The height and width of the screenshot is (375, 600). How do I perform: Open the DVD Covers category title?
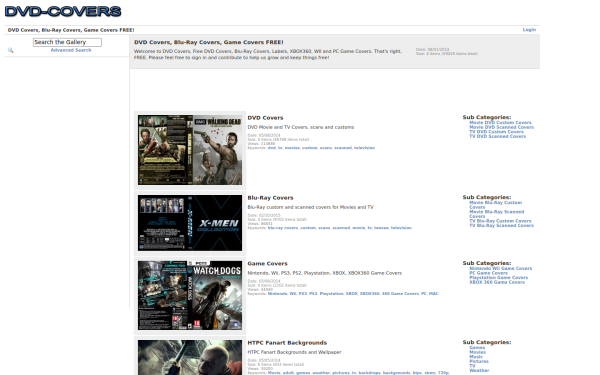tap(265, 118)
